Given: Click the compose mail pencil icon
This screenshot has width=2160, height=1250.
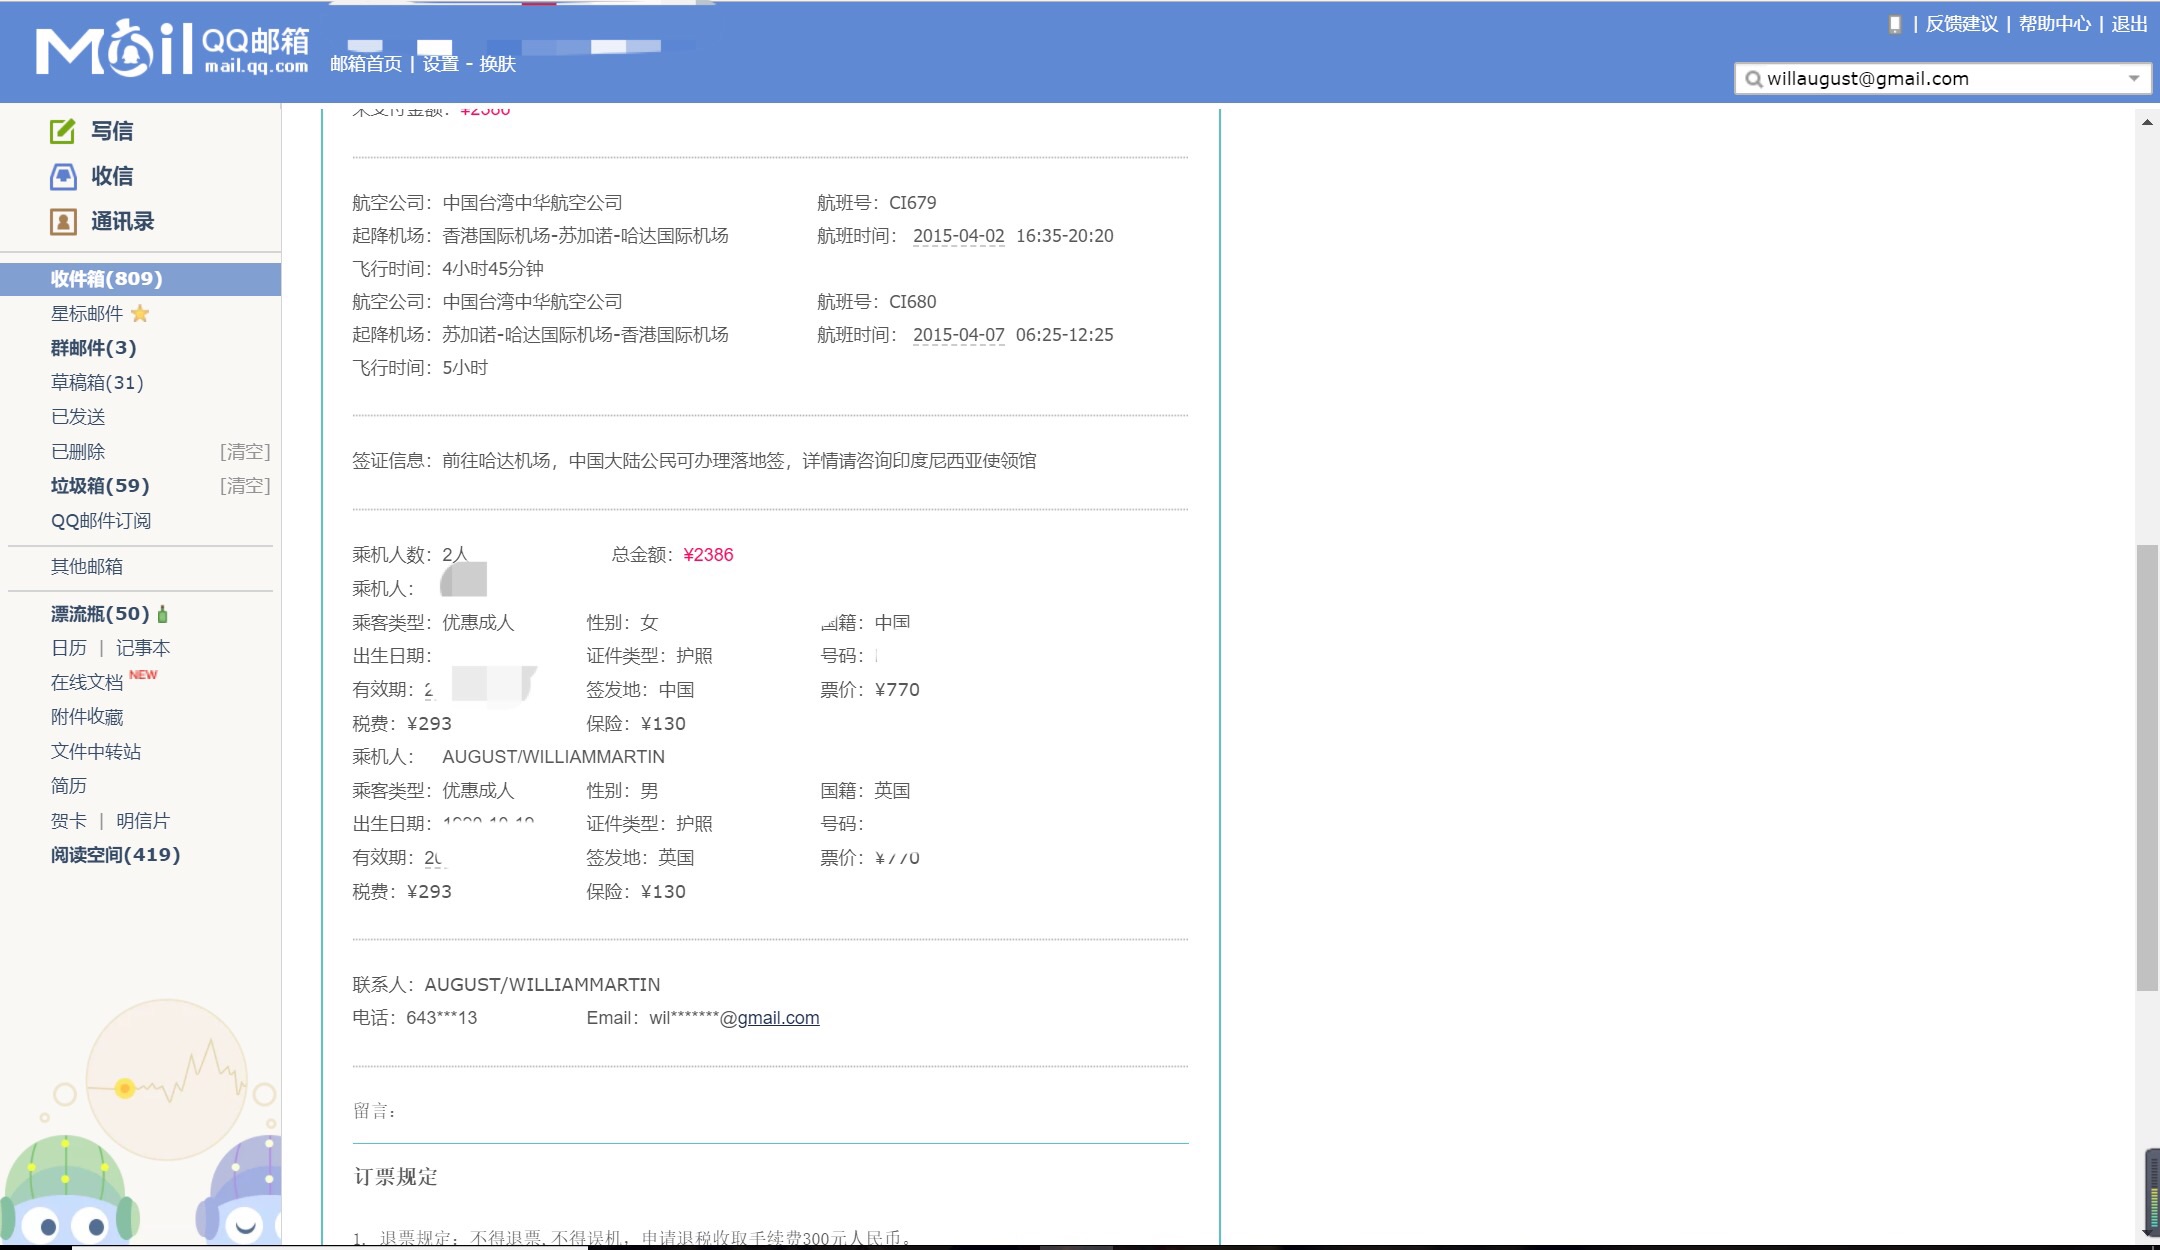Looking at the screenshot, I should pyautogui.click(x=62, y=131).
